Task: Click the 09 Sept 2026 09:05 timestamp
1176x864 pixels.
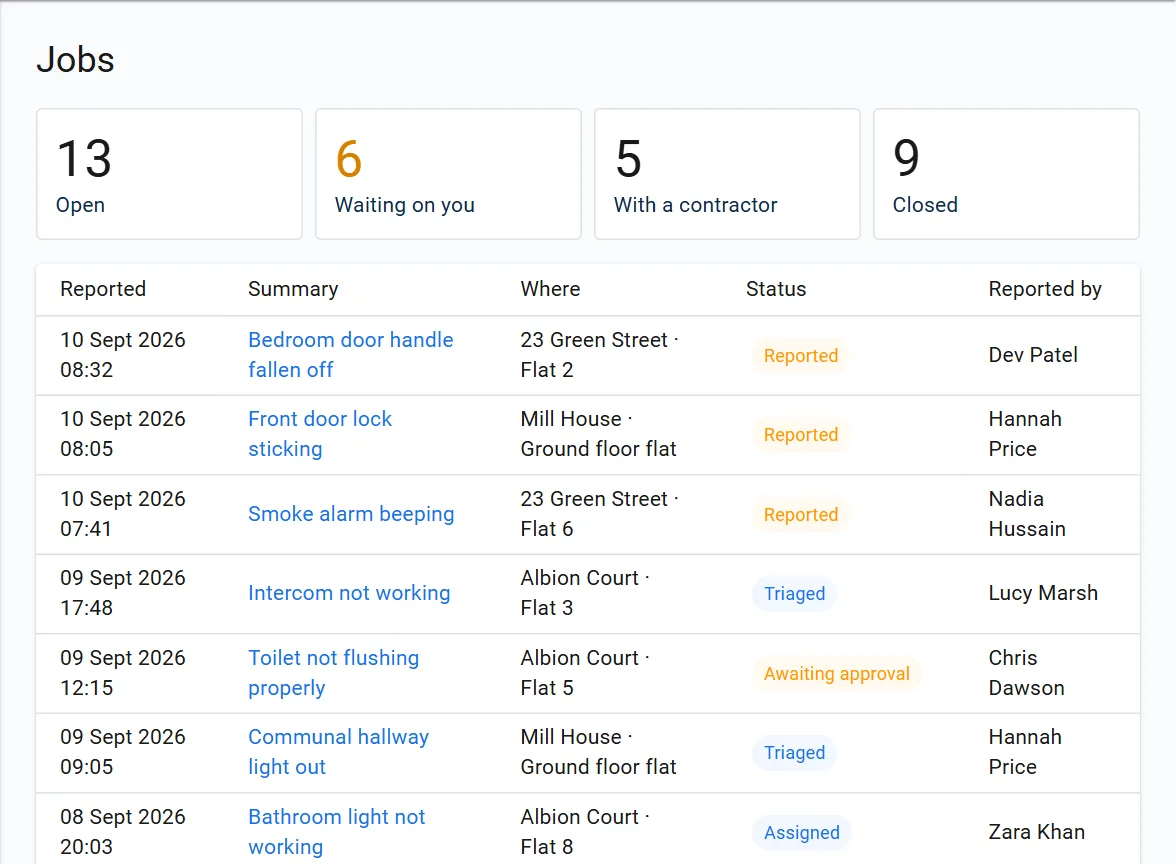Action: (x=123, y=752)
